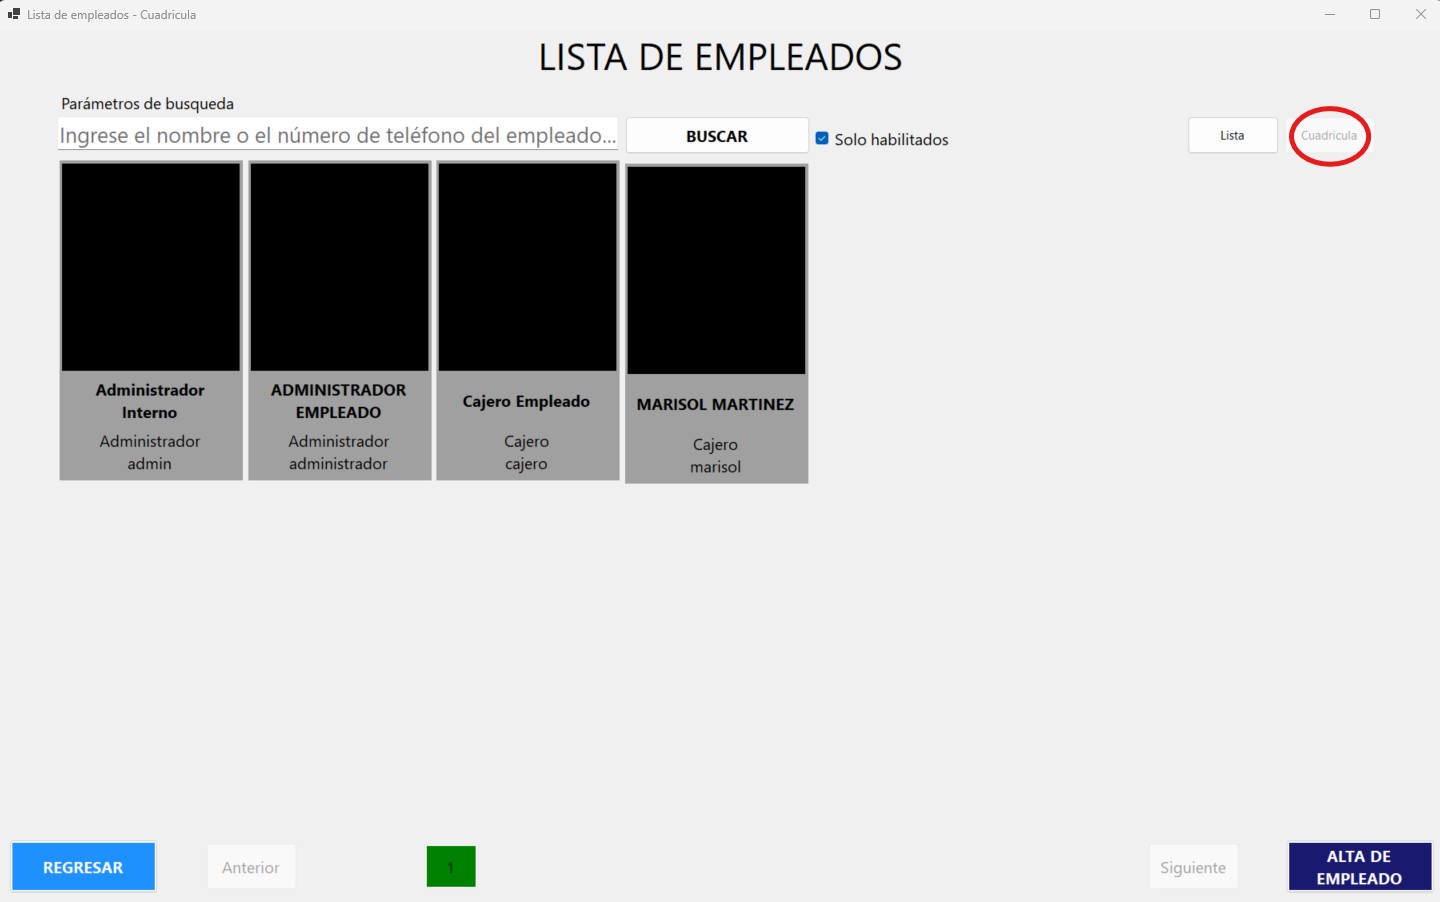Open Administrador Interno's photo thumbnail
1440x902 pixels.
click(x=151, y=267)
